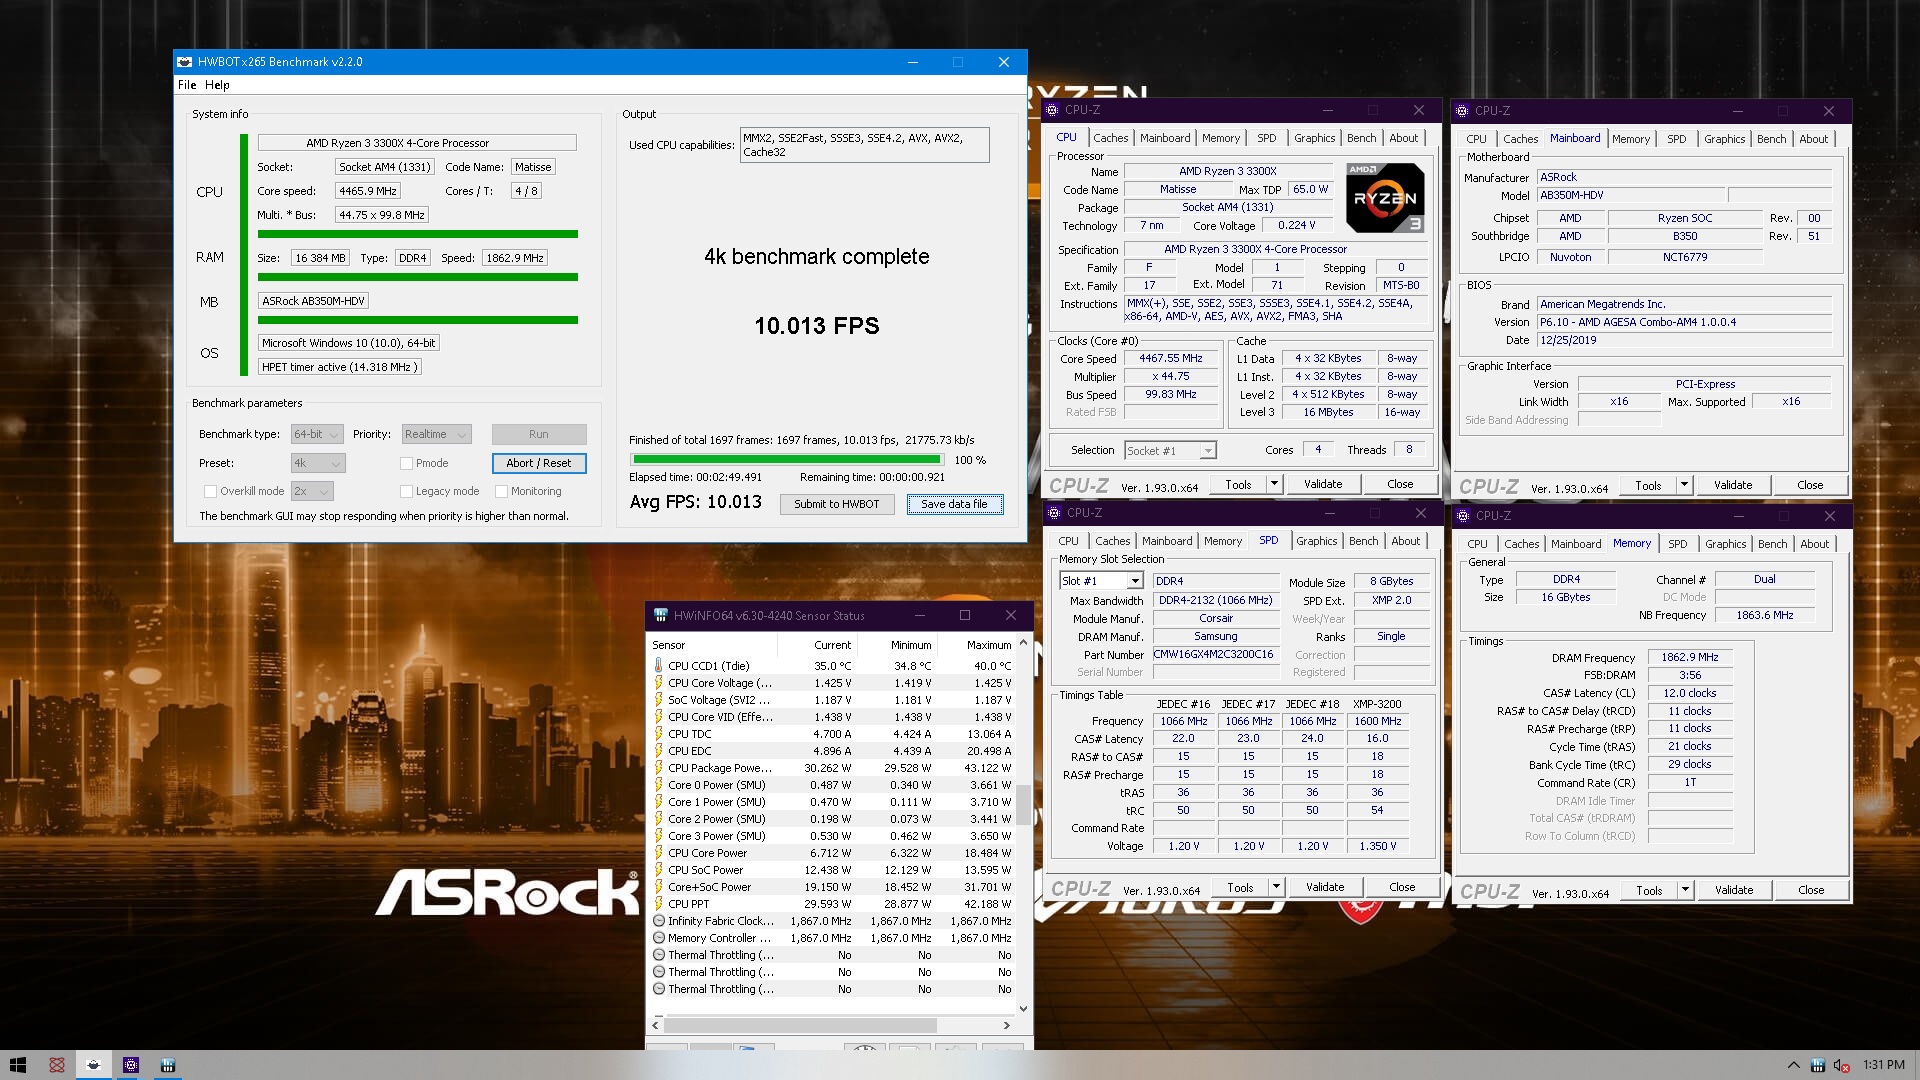This screenshot has width=1920, height=1080.
Task: Click the system clock showing 1:31 PM
Action: click(1884, 1065)
